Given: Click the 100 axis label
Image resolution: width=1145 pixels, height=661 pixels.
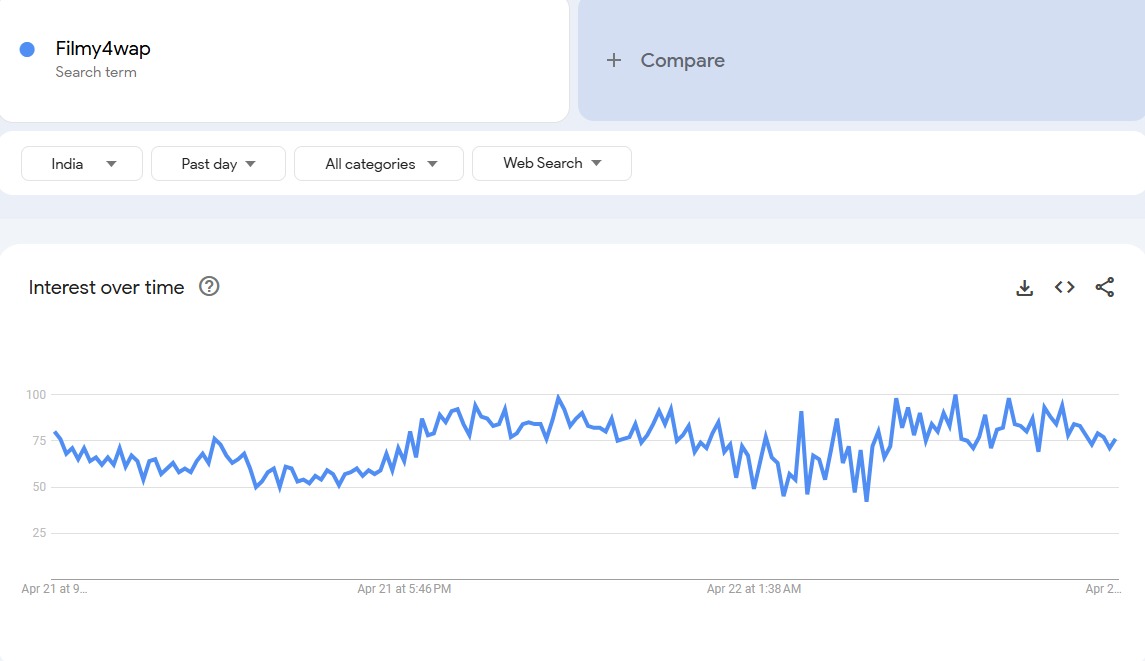Looking at the screenshot, I should [x=36, y=394].
